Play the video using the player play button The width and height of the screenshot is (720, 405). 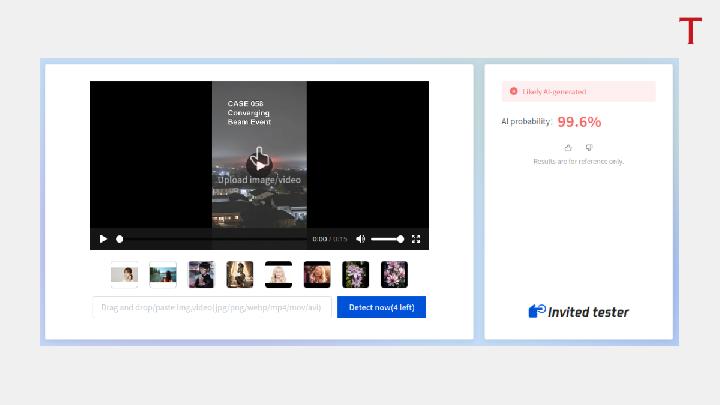[103, 239]
